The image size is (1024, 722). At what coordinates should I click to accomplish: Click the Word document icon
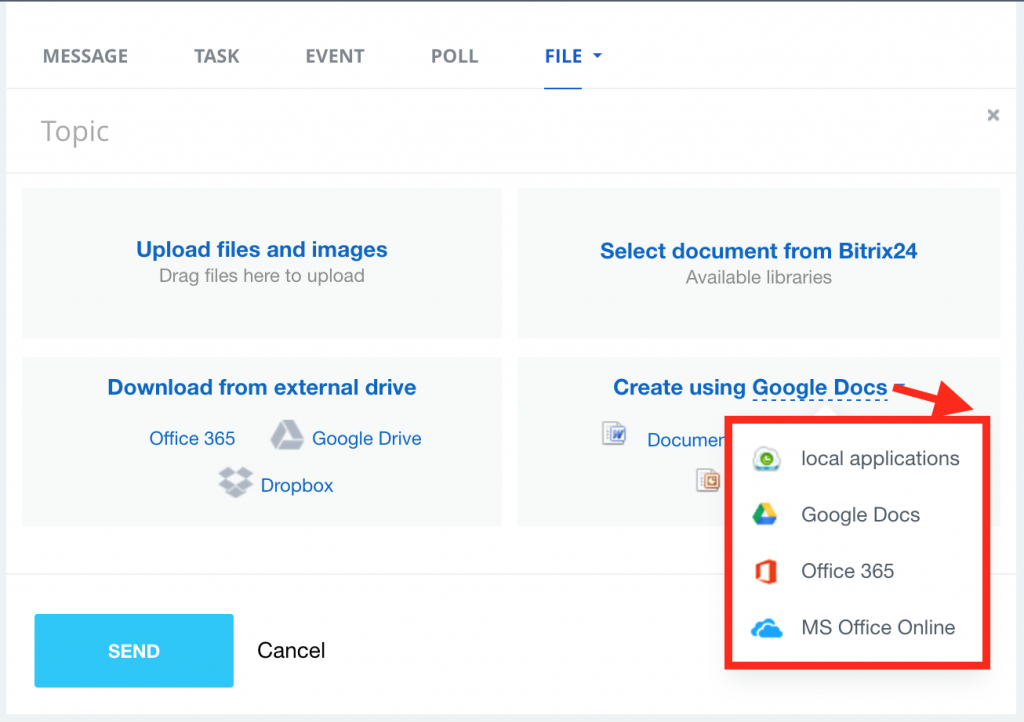(x=615, y=433)
